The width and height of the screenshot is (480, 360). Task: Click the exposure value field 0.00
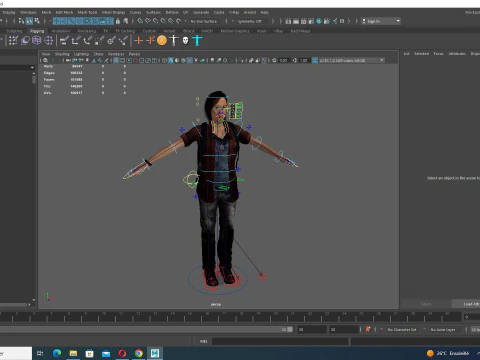[283, 60]
